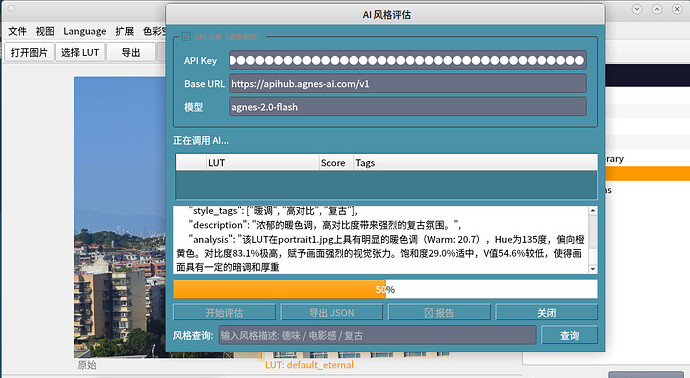Click the 查询 button
Viewport: 690px width, 378px height.
569,335
